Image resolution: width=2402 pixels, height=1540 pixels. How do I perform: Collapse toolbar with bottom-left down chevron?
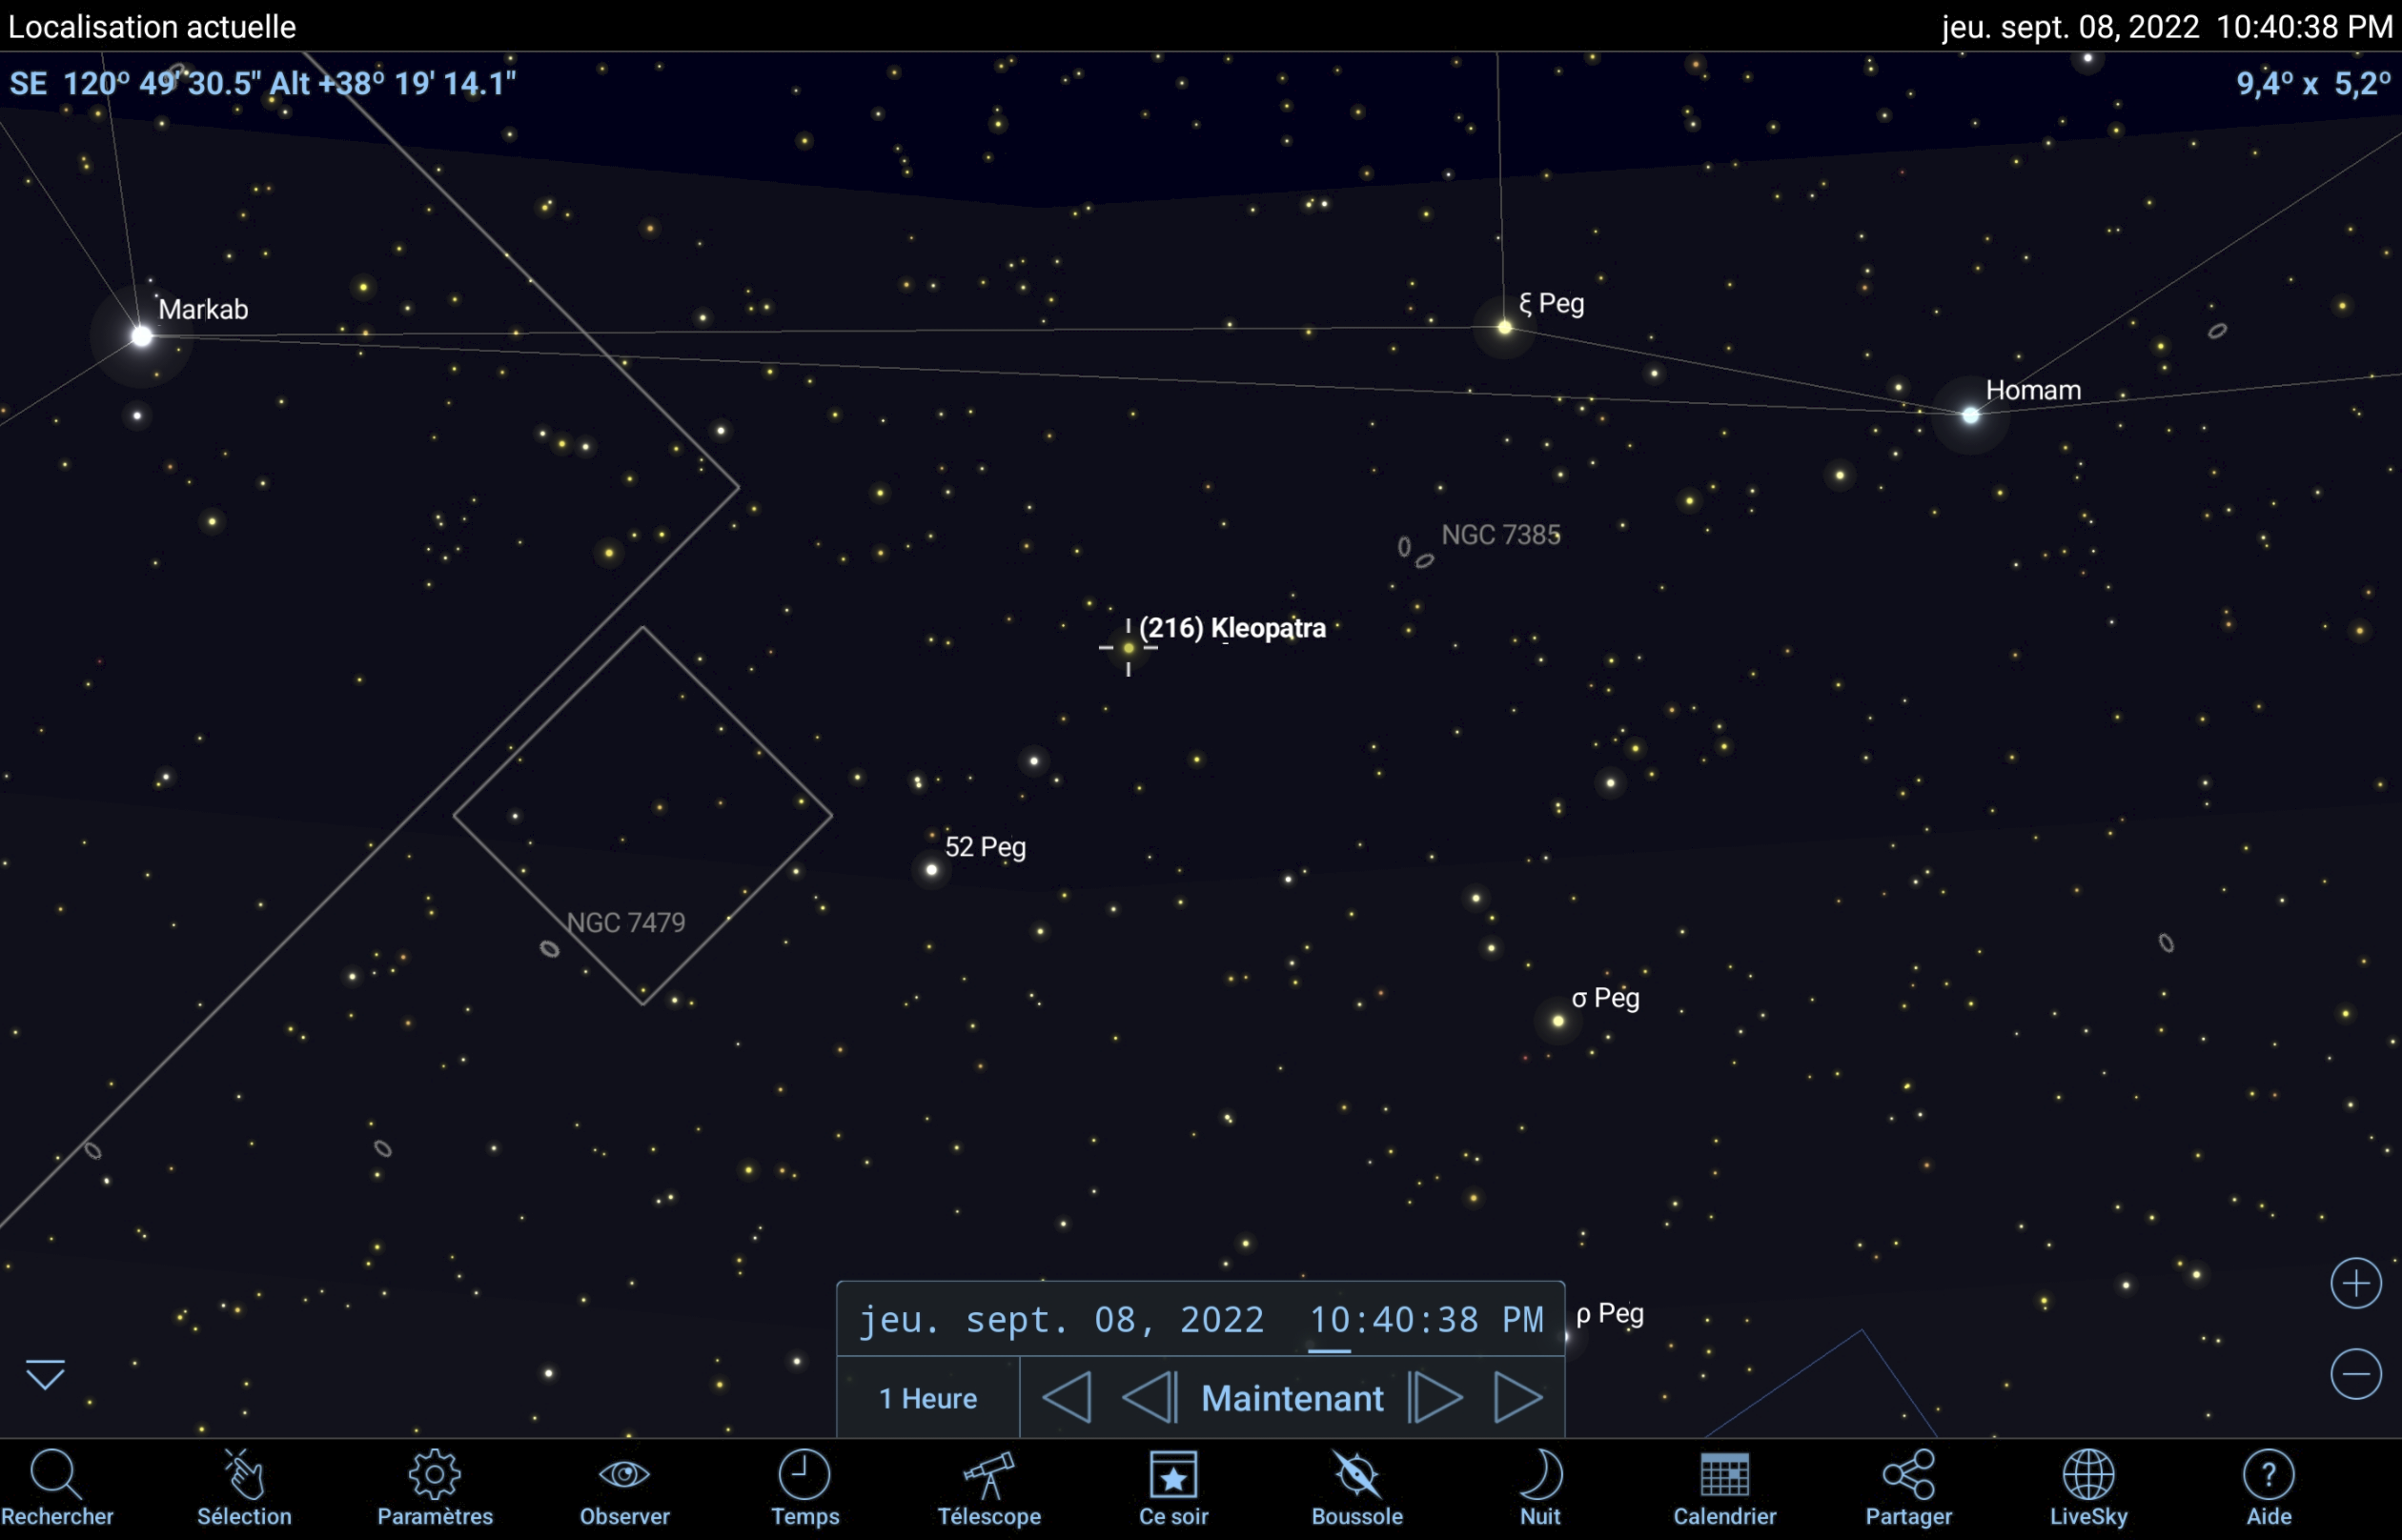[45, 1374]
